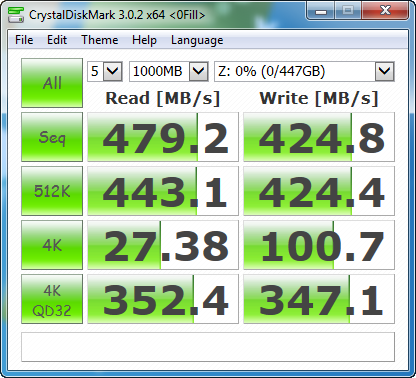The height and width of the screenshot is (378, 416).
Task: Expand the 1000MB test size dropdown
Action: click(x=199, y=71)
